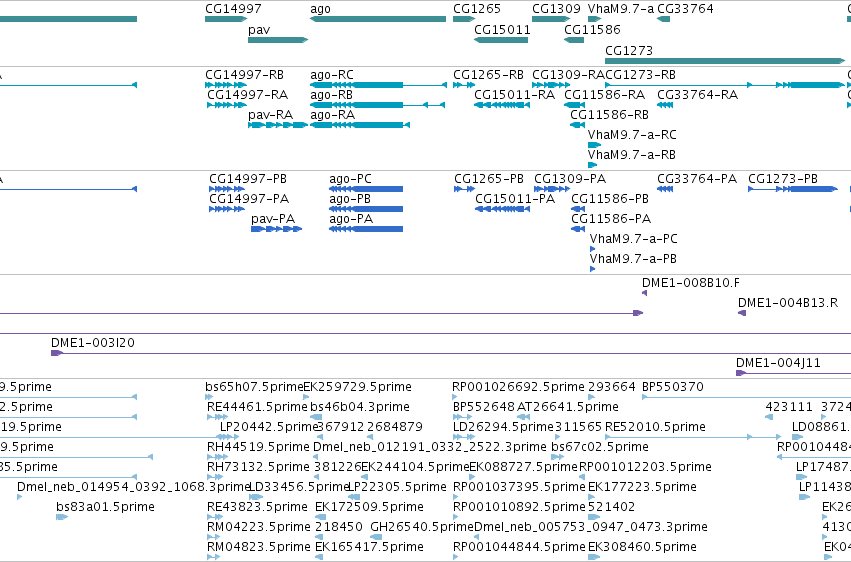Select the BP550370 EST label
This screenshot has width=851, height=562.
coord(673,387)
